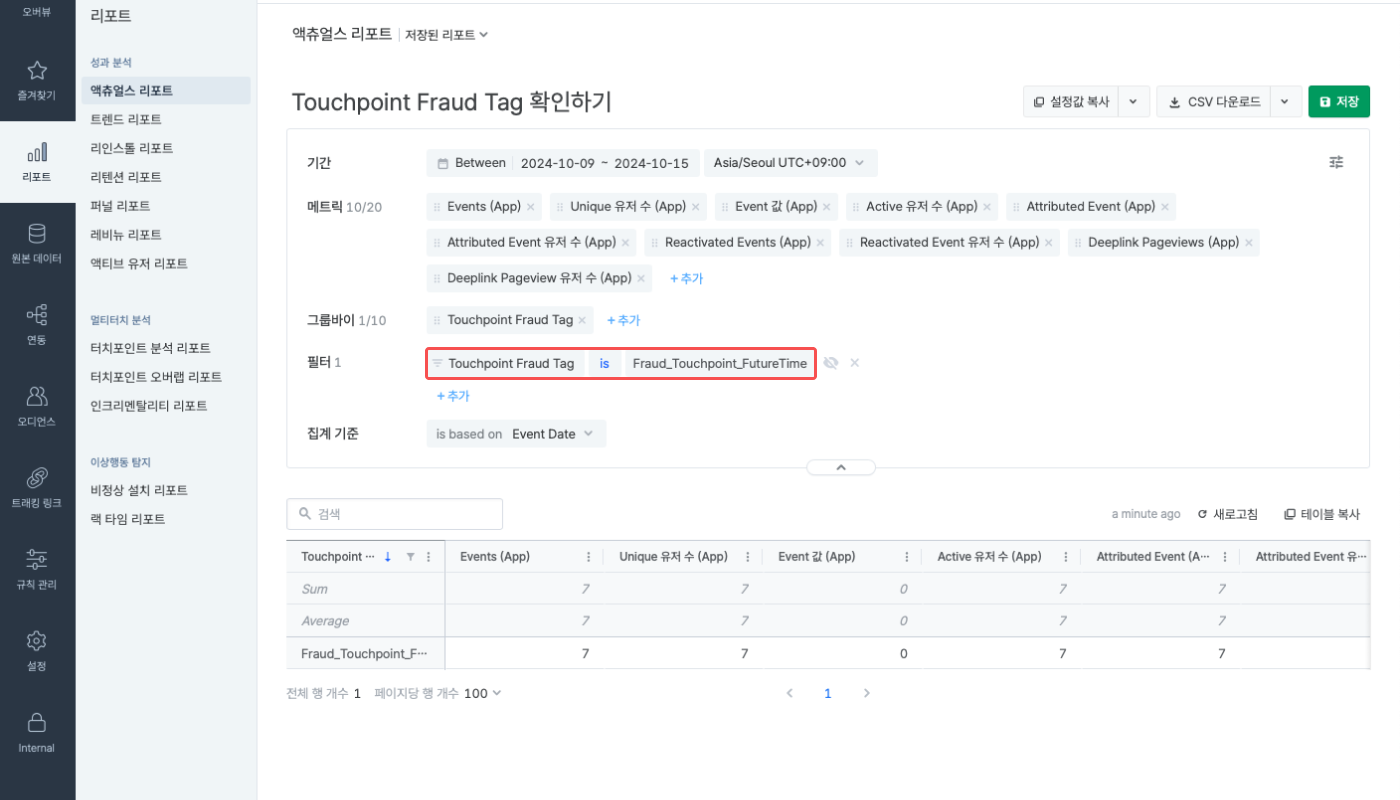Open Event 값 (App) column menu
This screenshot has width=1400, height=800.
tap(906, 557)
